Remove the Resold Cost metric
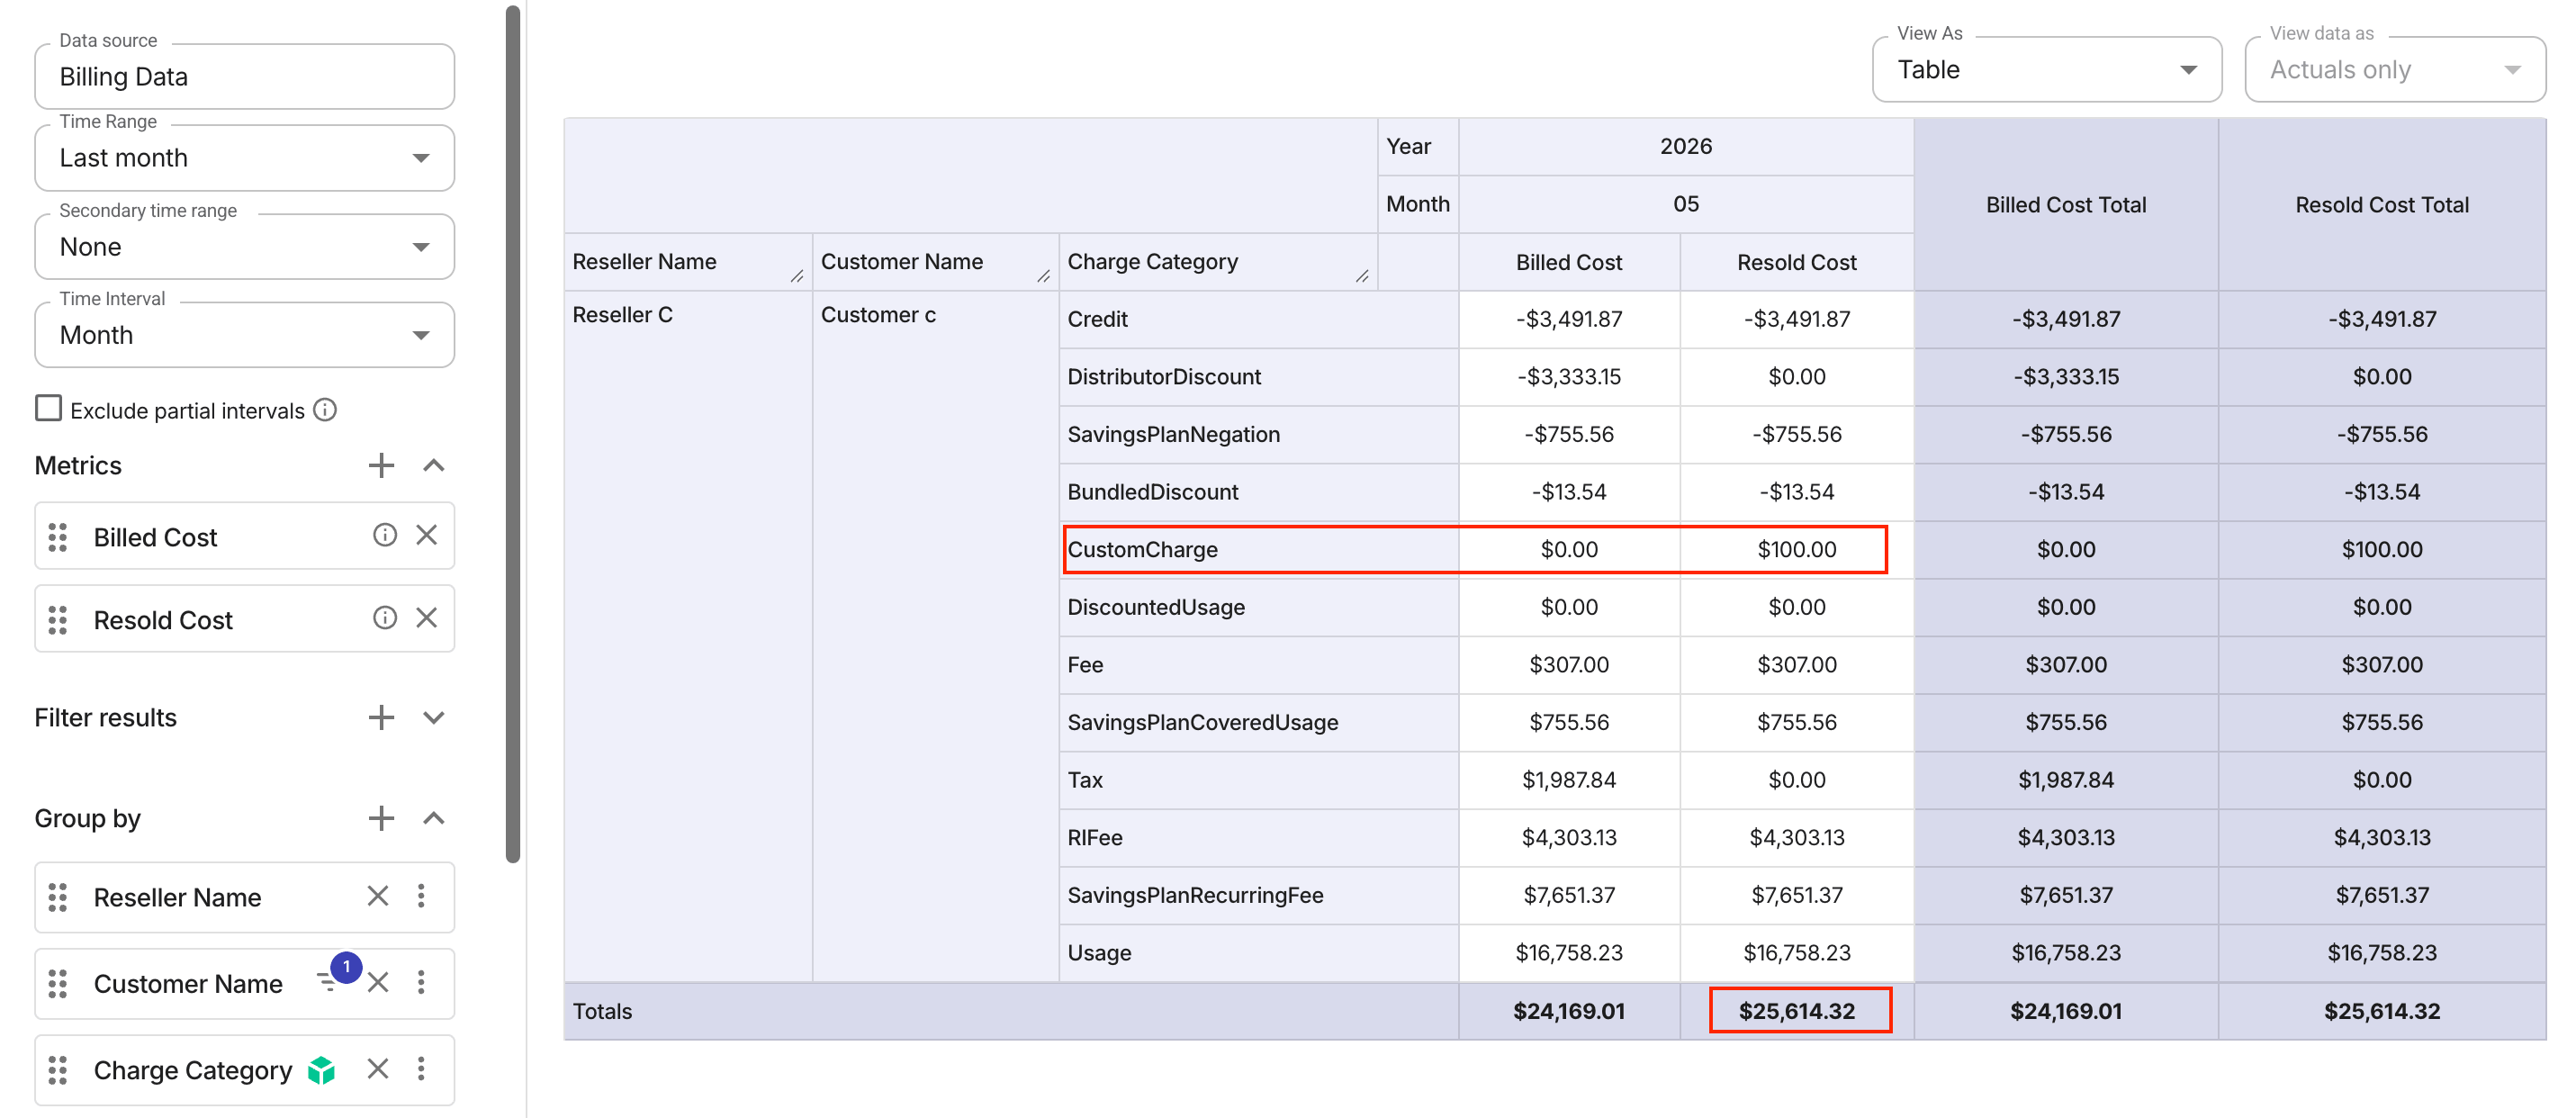The height and width of the screenshot is (1118, 2576). (427, 618)
